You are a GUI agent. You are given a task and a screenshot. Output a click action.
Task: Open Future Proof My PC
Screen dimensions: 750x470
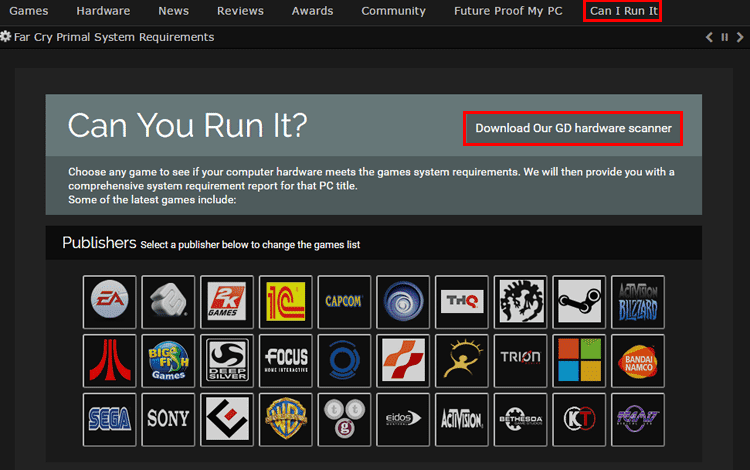508,11
